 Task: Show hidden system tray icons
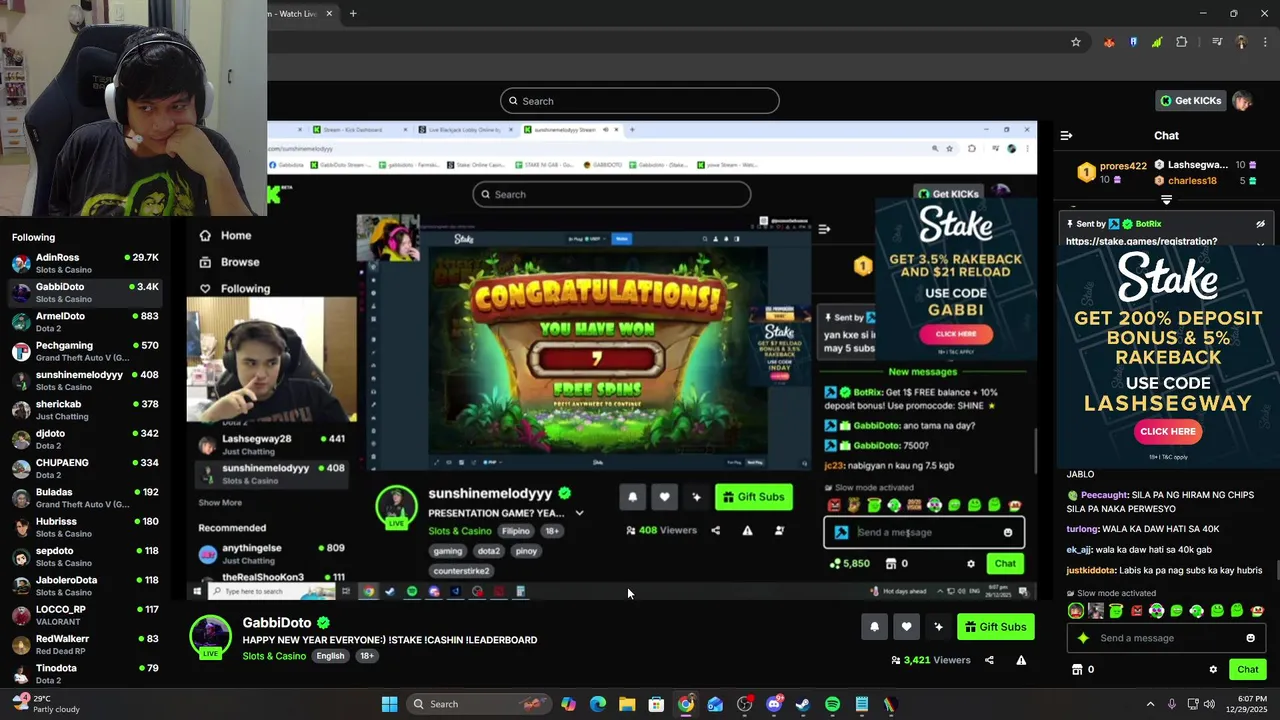click(x=1150, y=704)
